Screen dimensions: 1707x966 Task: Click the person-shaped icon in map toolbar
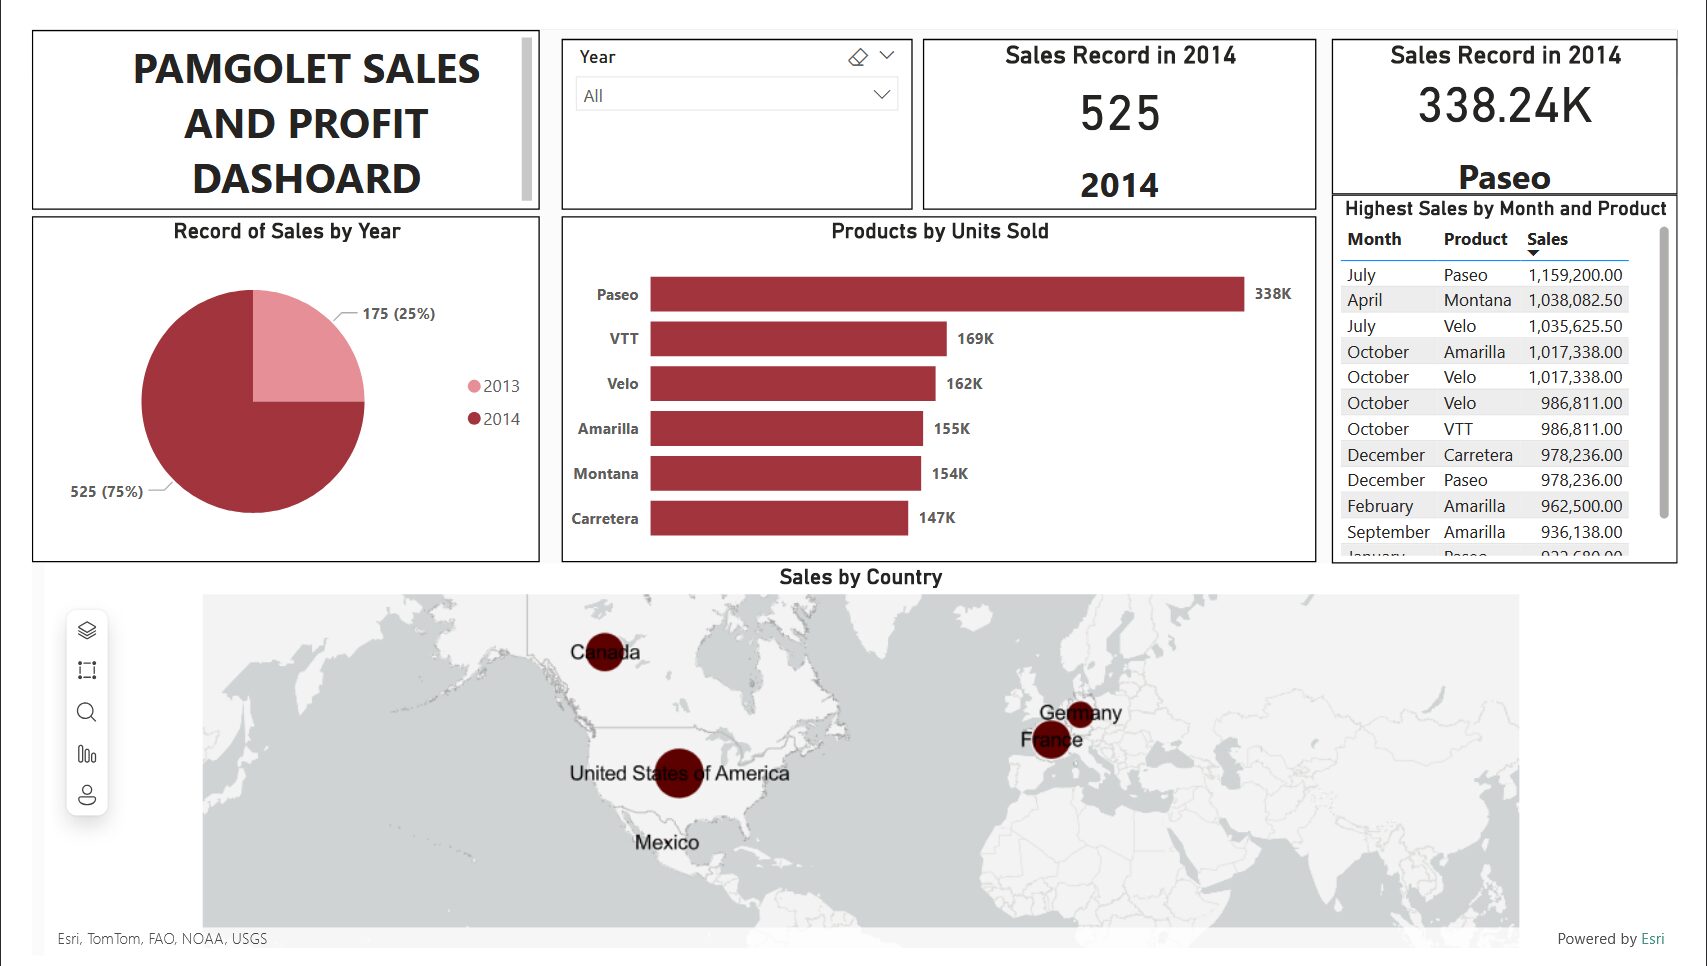(x=87, y=795)
